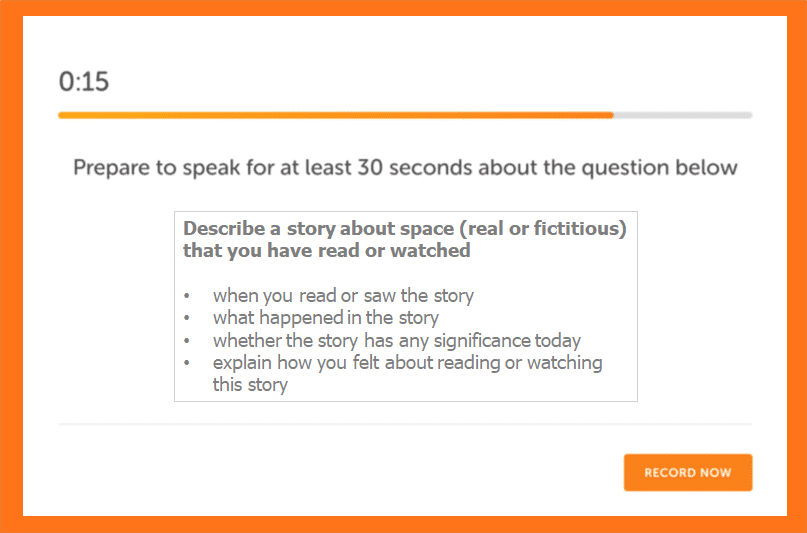Click 'explain how you felt about reading' line
The height and width of the screenshot is (533, 807).
[x=408, y=362]
